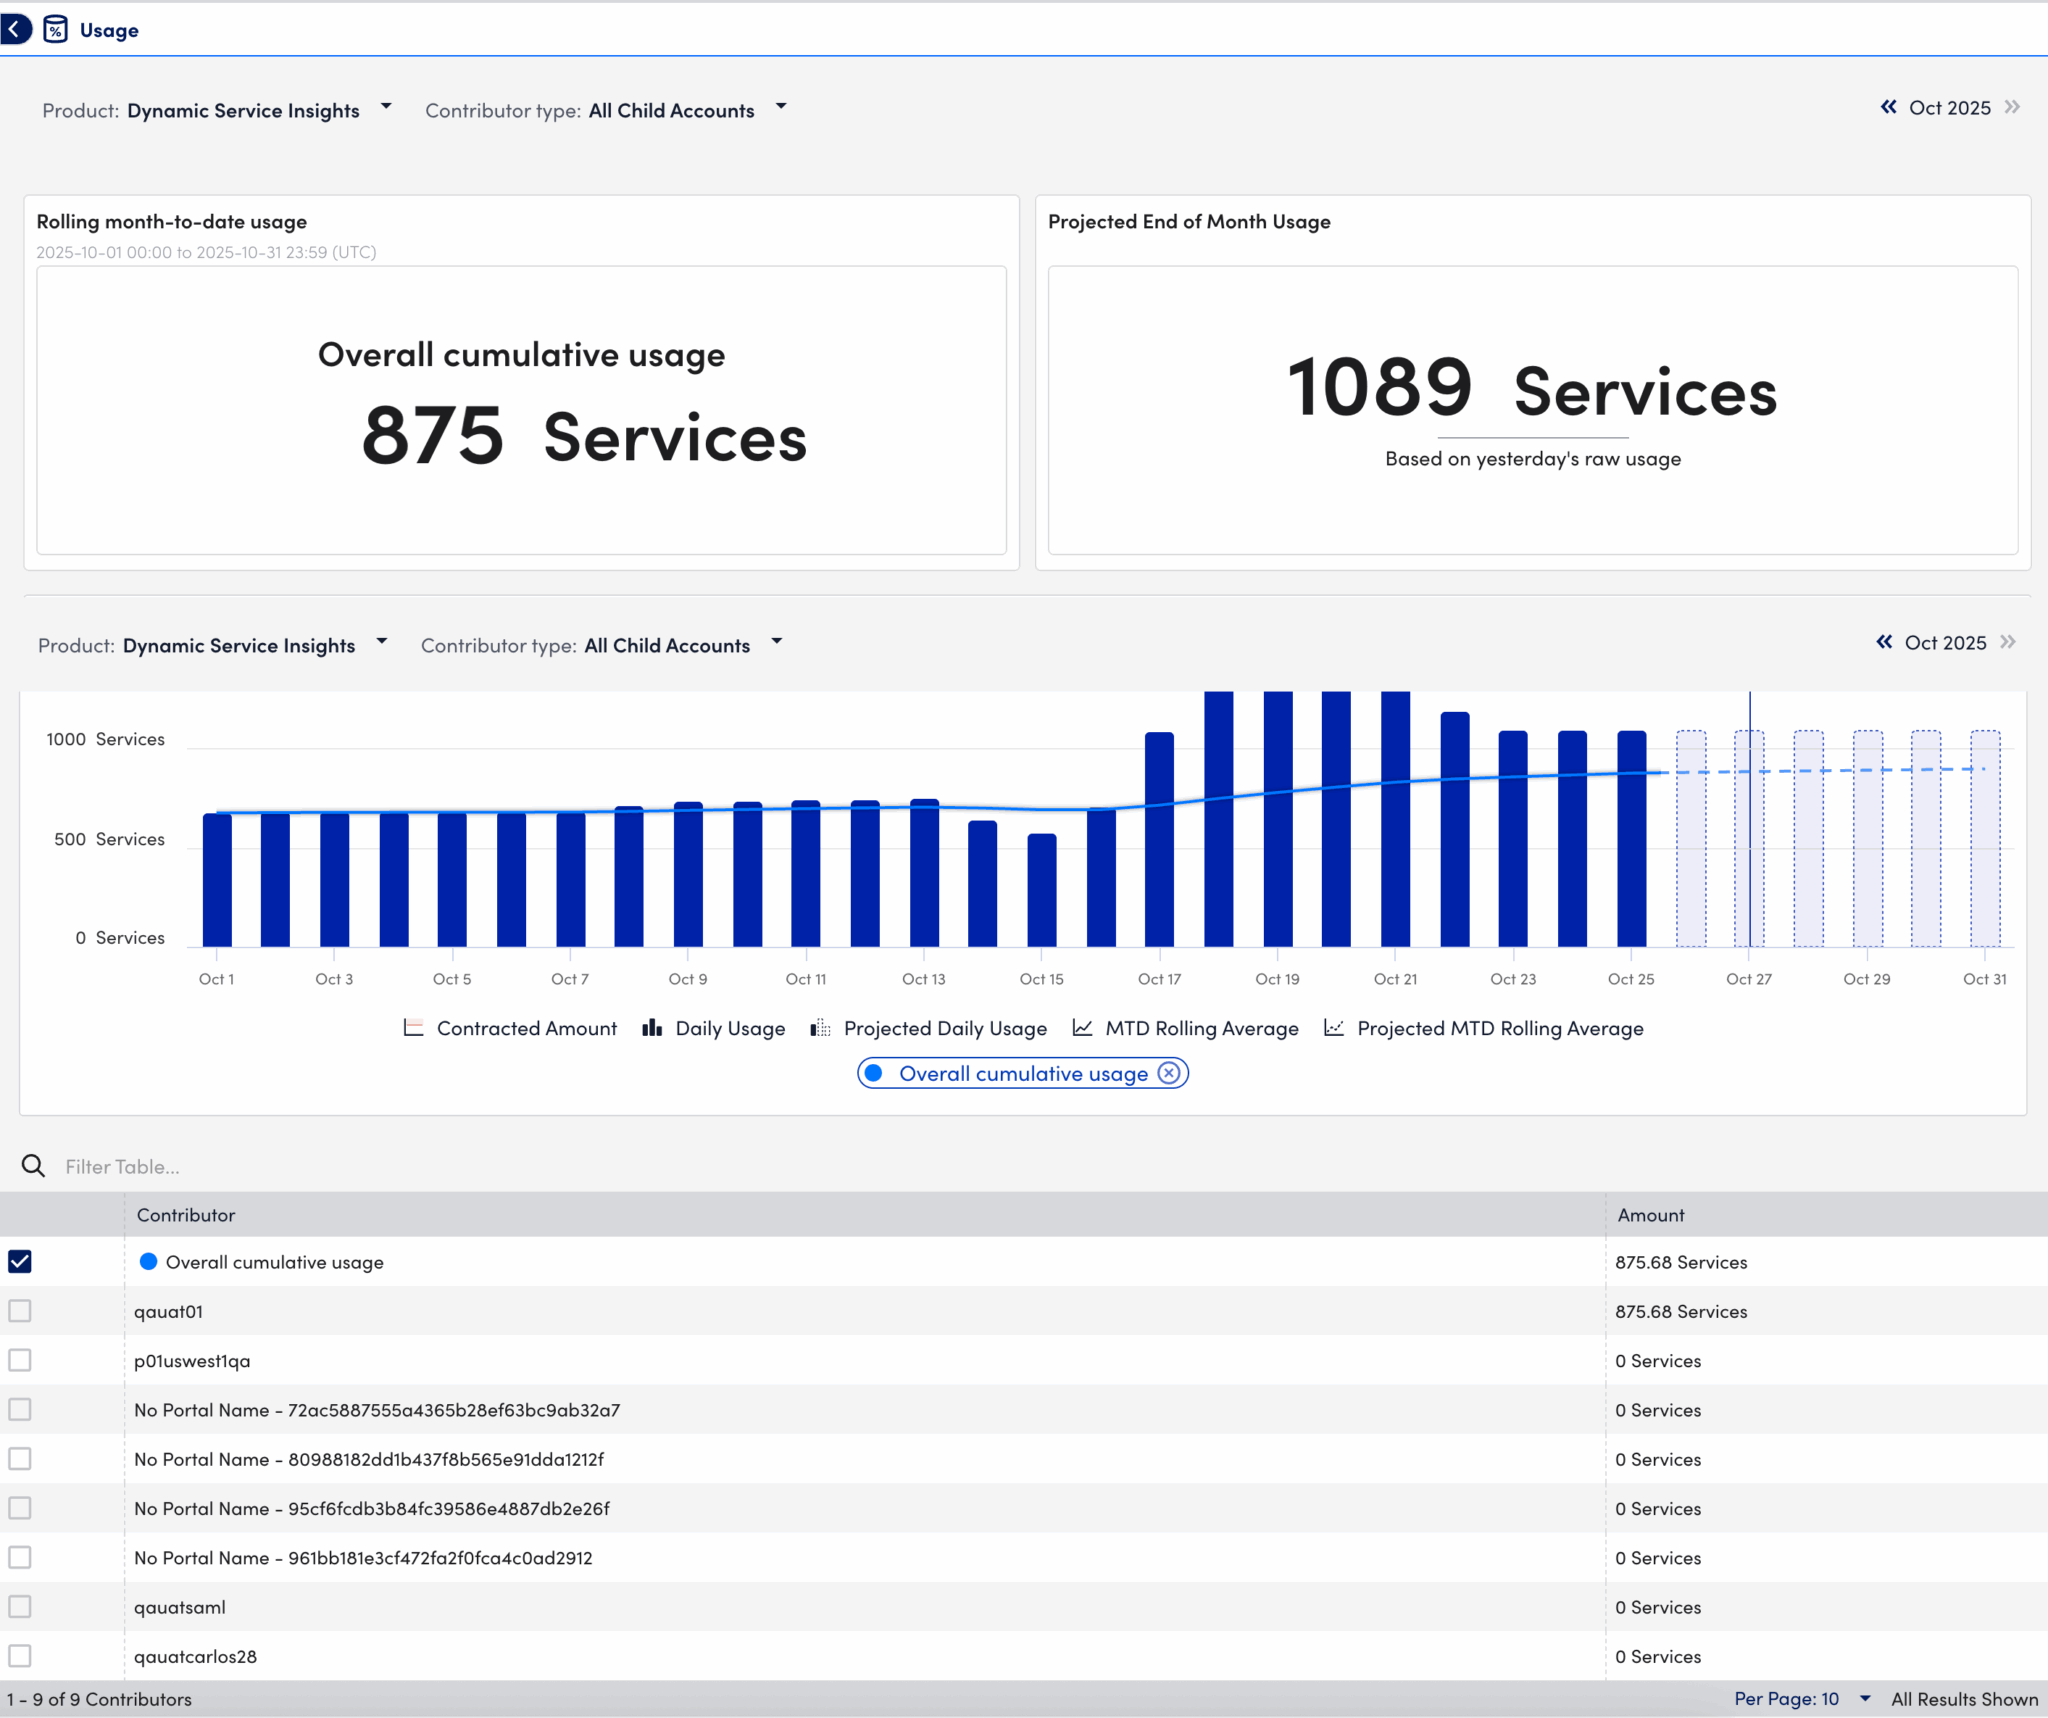Viewport: 2048px width, 1718px height.
Task: Click the Projected Daily Usage legend icon
Action: coord(819,1027)
